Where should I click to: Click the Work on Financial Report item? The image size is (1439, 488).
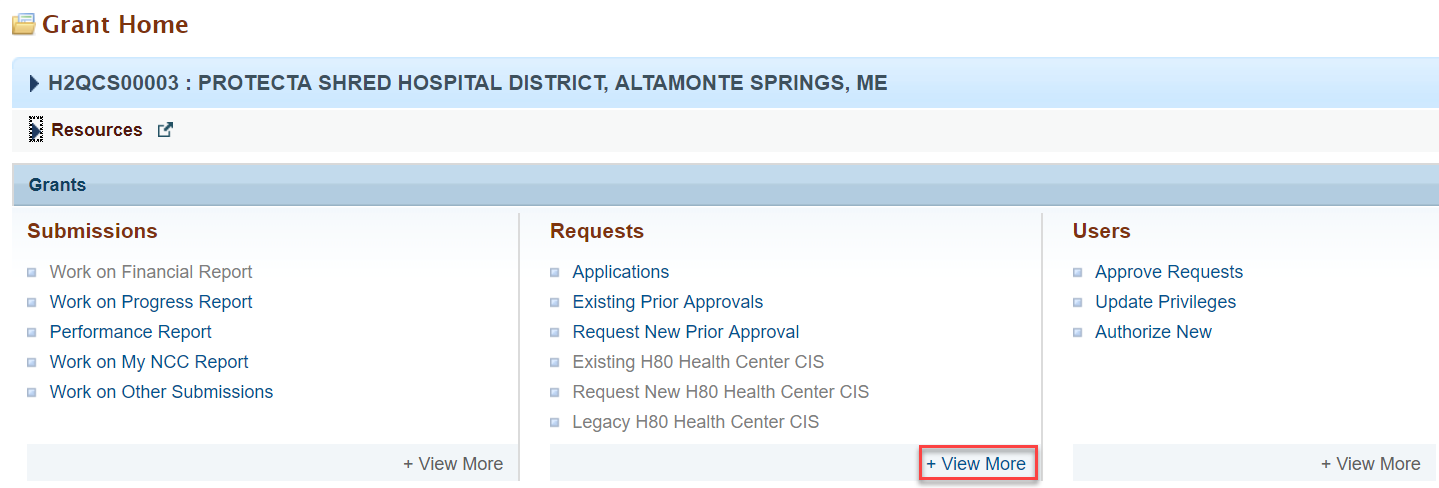click(x=151, y=272)
